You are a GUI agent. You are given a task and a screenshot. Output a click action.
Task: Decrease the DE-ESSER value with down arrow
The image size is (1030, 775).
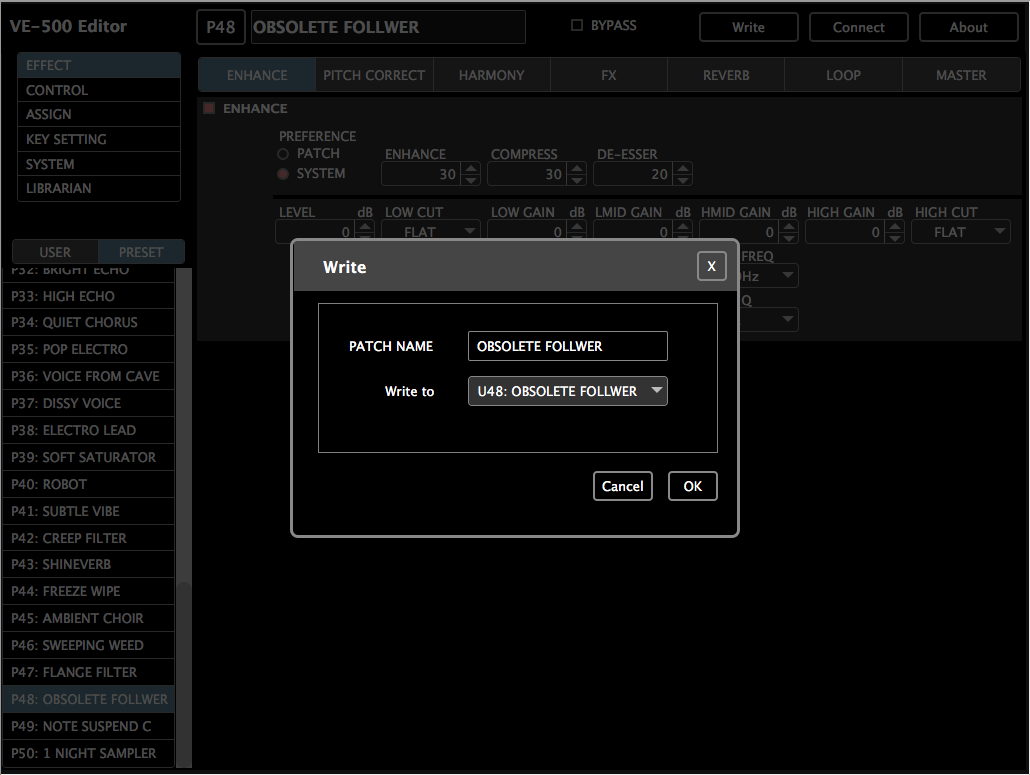[x=683, y=179]
